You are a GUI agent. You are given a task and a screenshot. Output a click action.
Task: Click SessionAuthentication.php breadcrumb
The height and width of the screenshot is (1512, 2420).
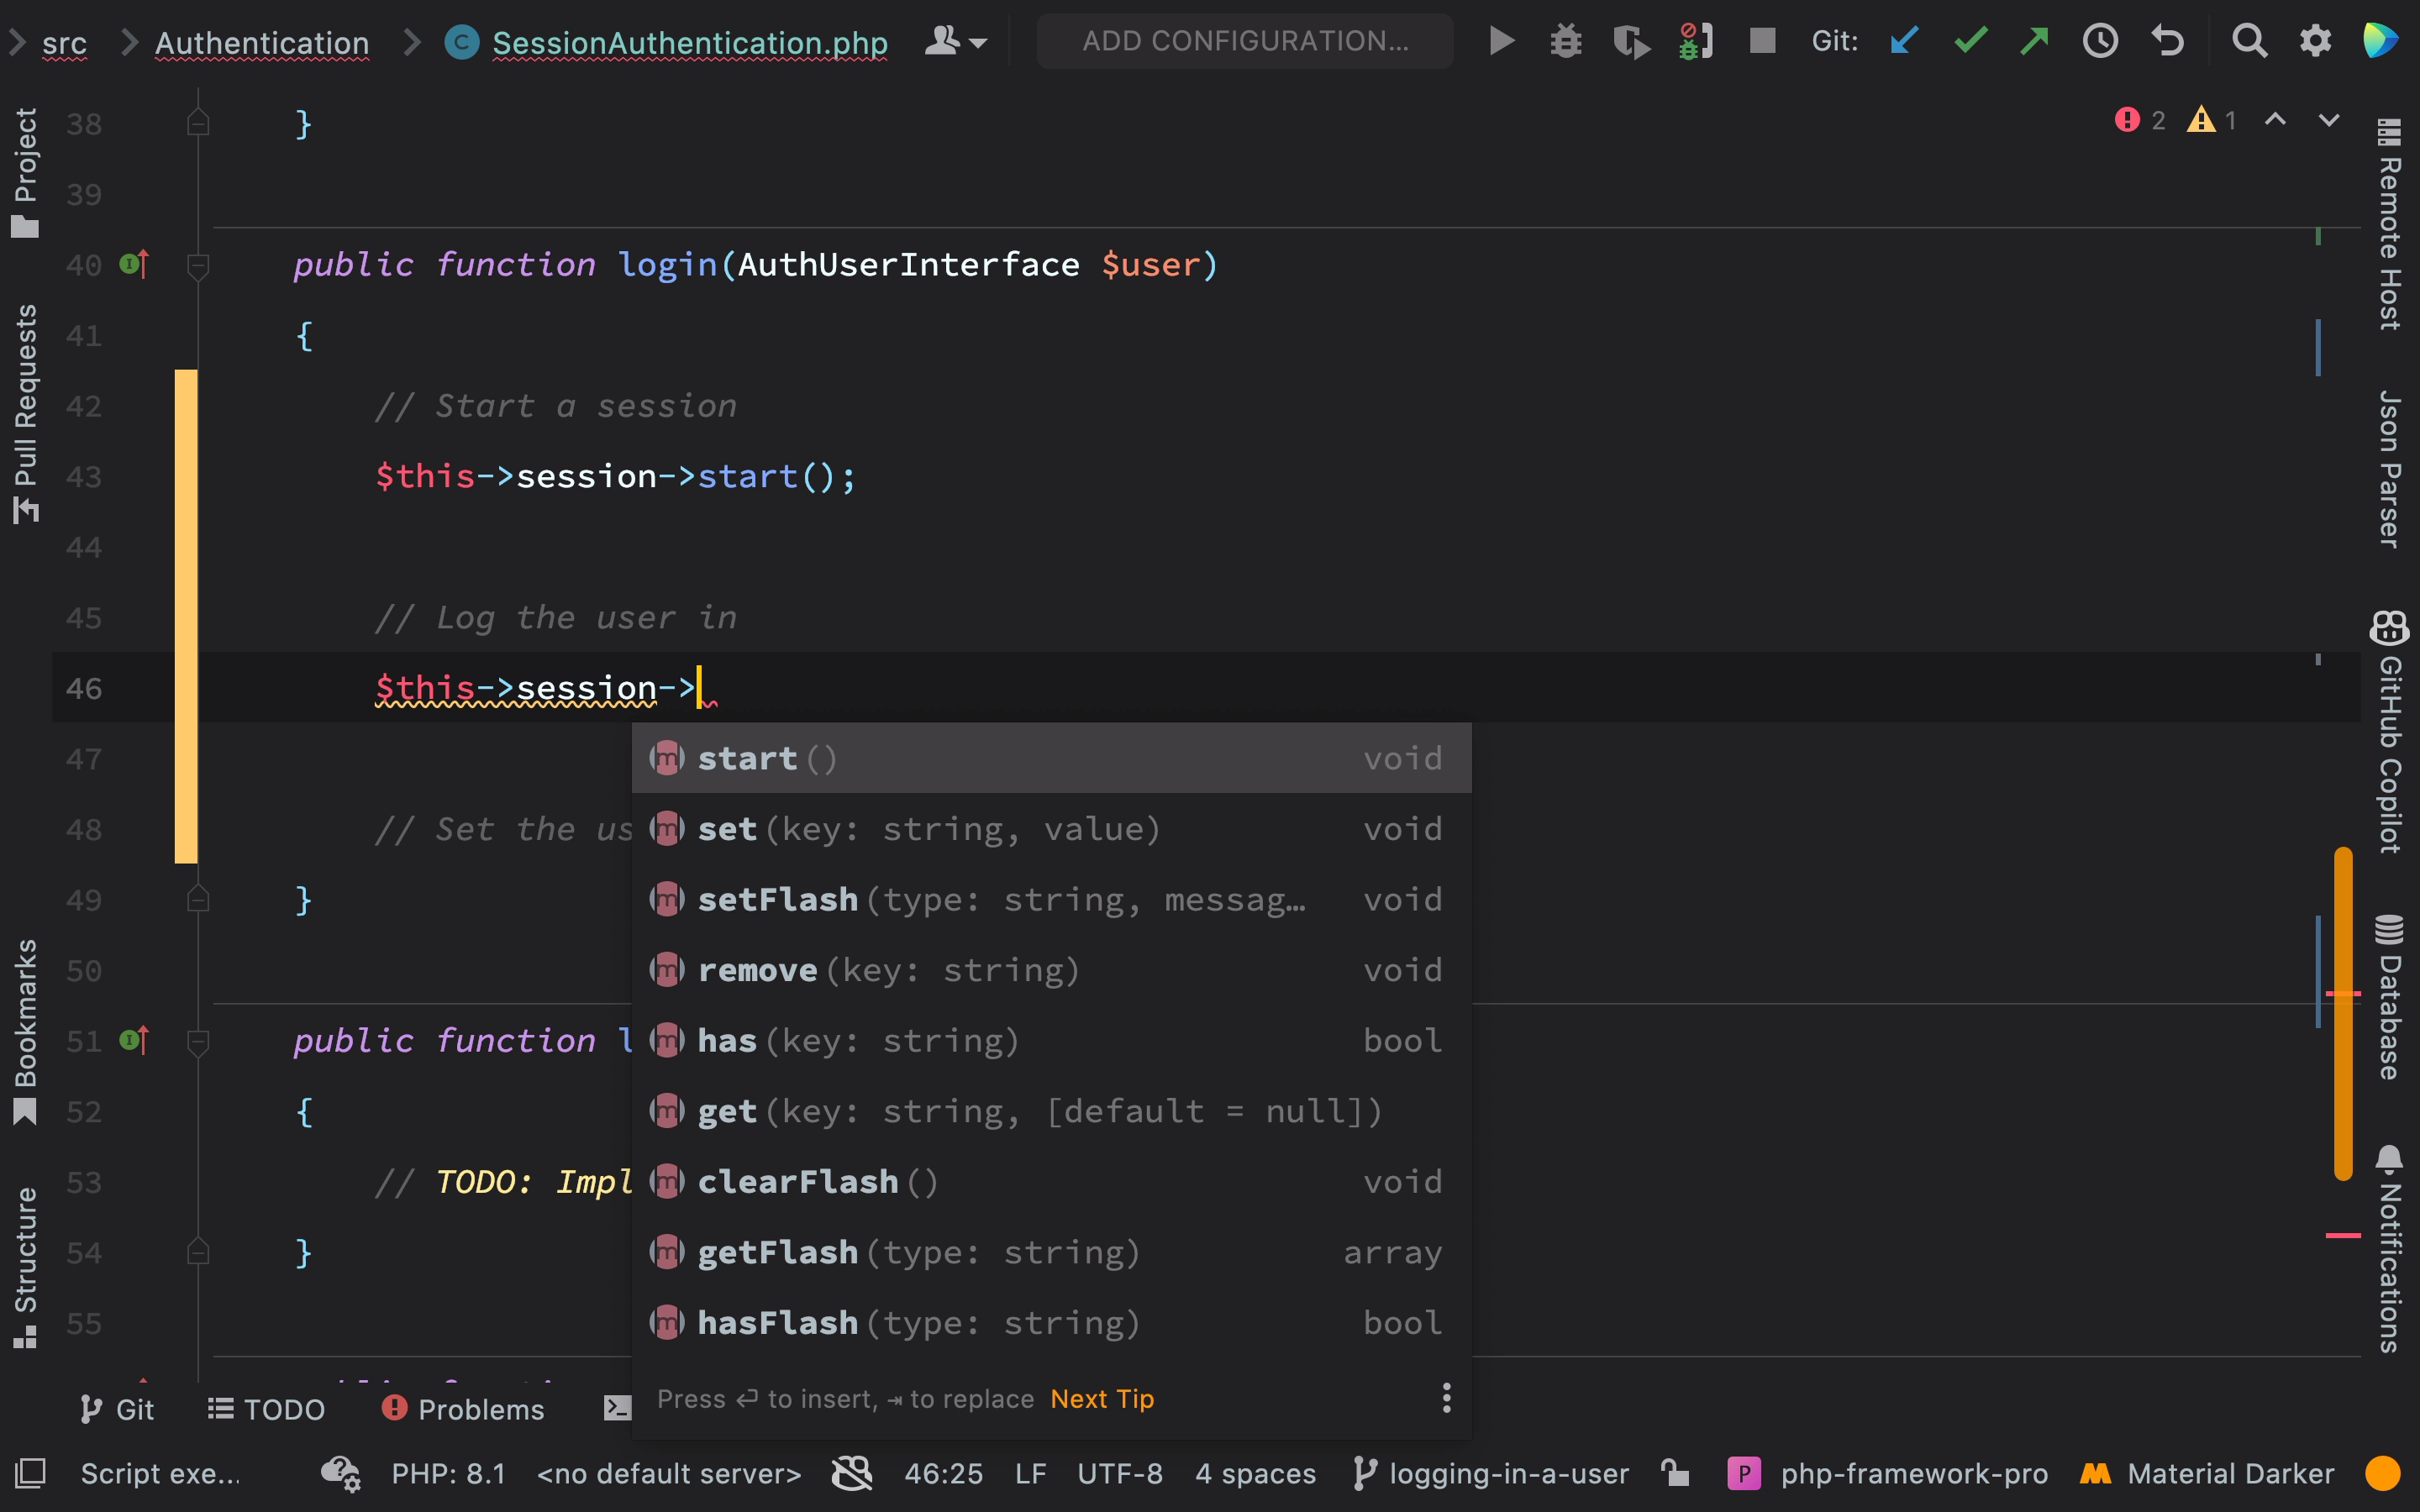[x=690, y=42]
